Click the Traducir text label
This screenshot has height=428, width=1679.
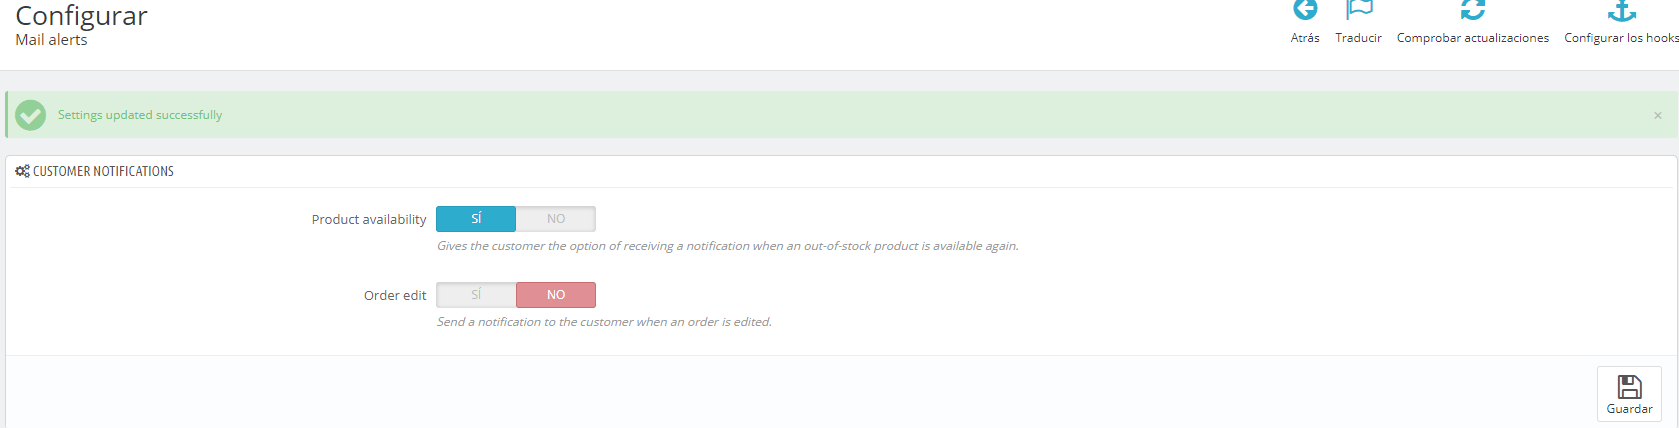tap(1359, 38)
